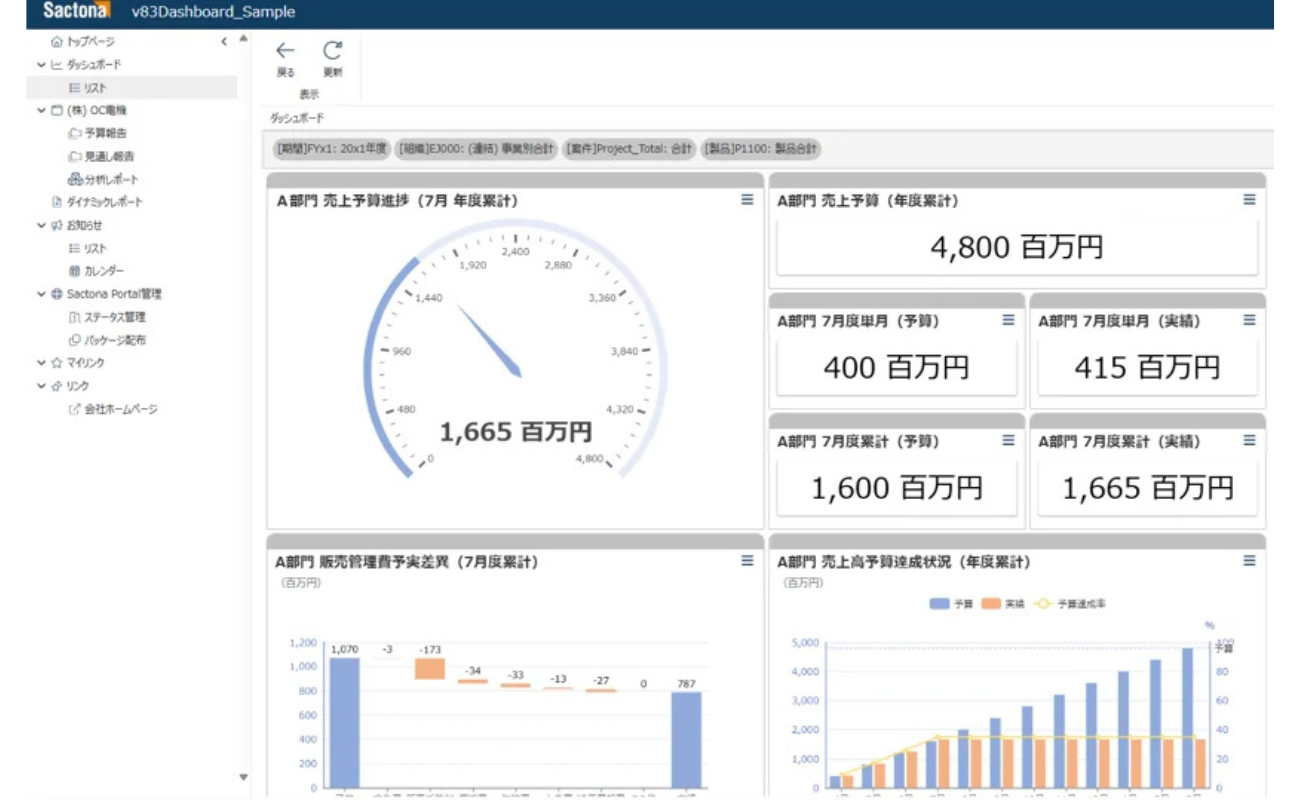Toggle 予算達成率 line legend entry
1300x800 pixels.
tap(1070, 604)
